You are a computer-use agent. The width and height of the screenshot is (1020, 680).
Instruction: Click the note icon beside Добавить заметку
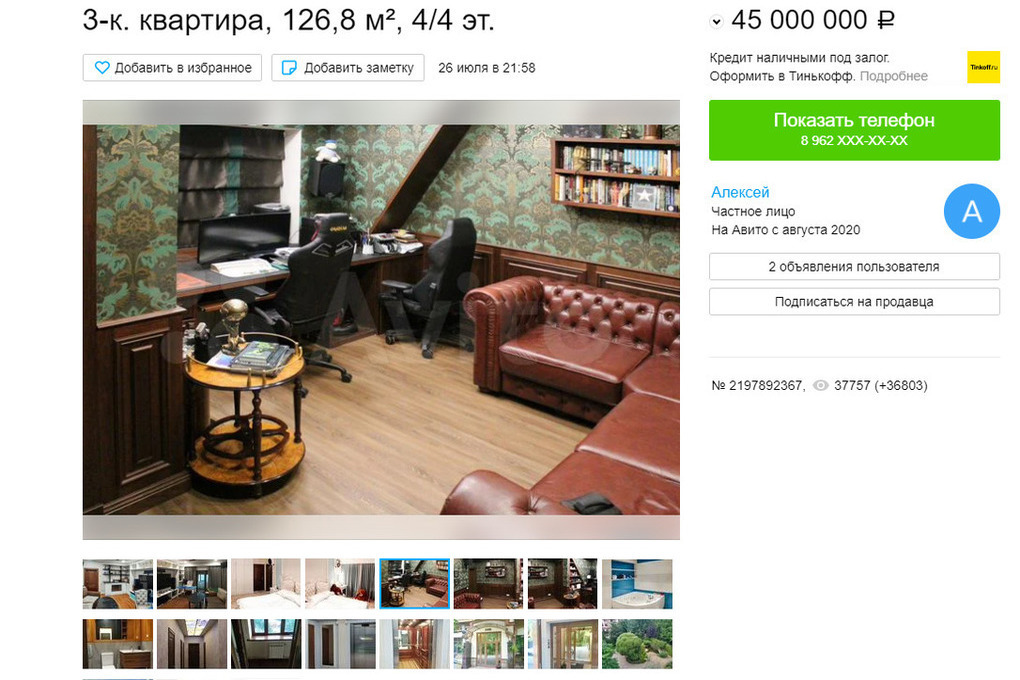point(289,68)
